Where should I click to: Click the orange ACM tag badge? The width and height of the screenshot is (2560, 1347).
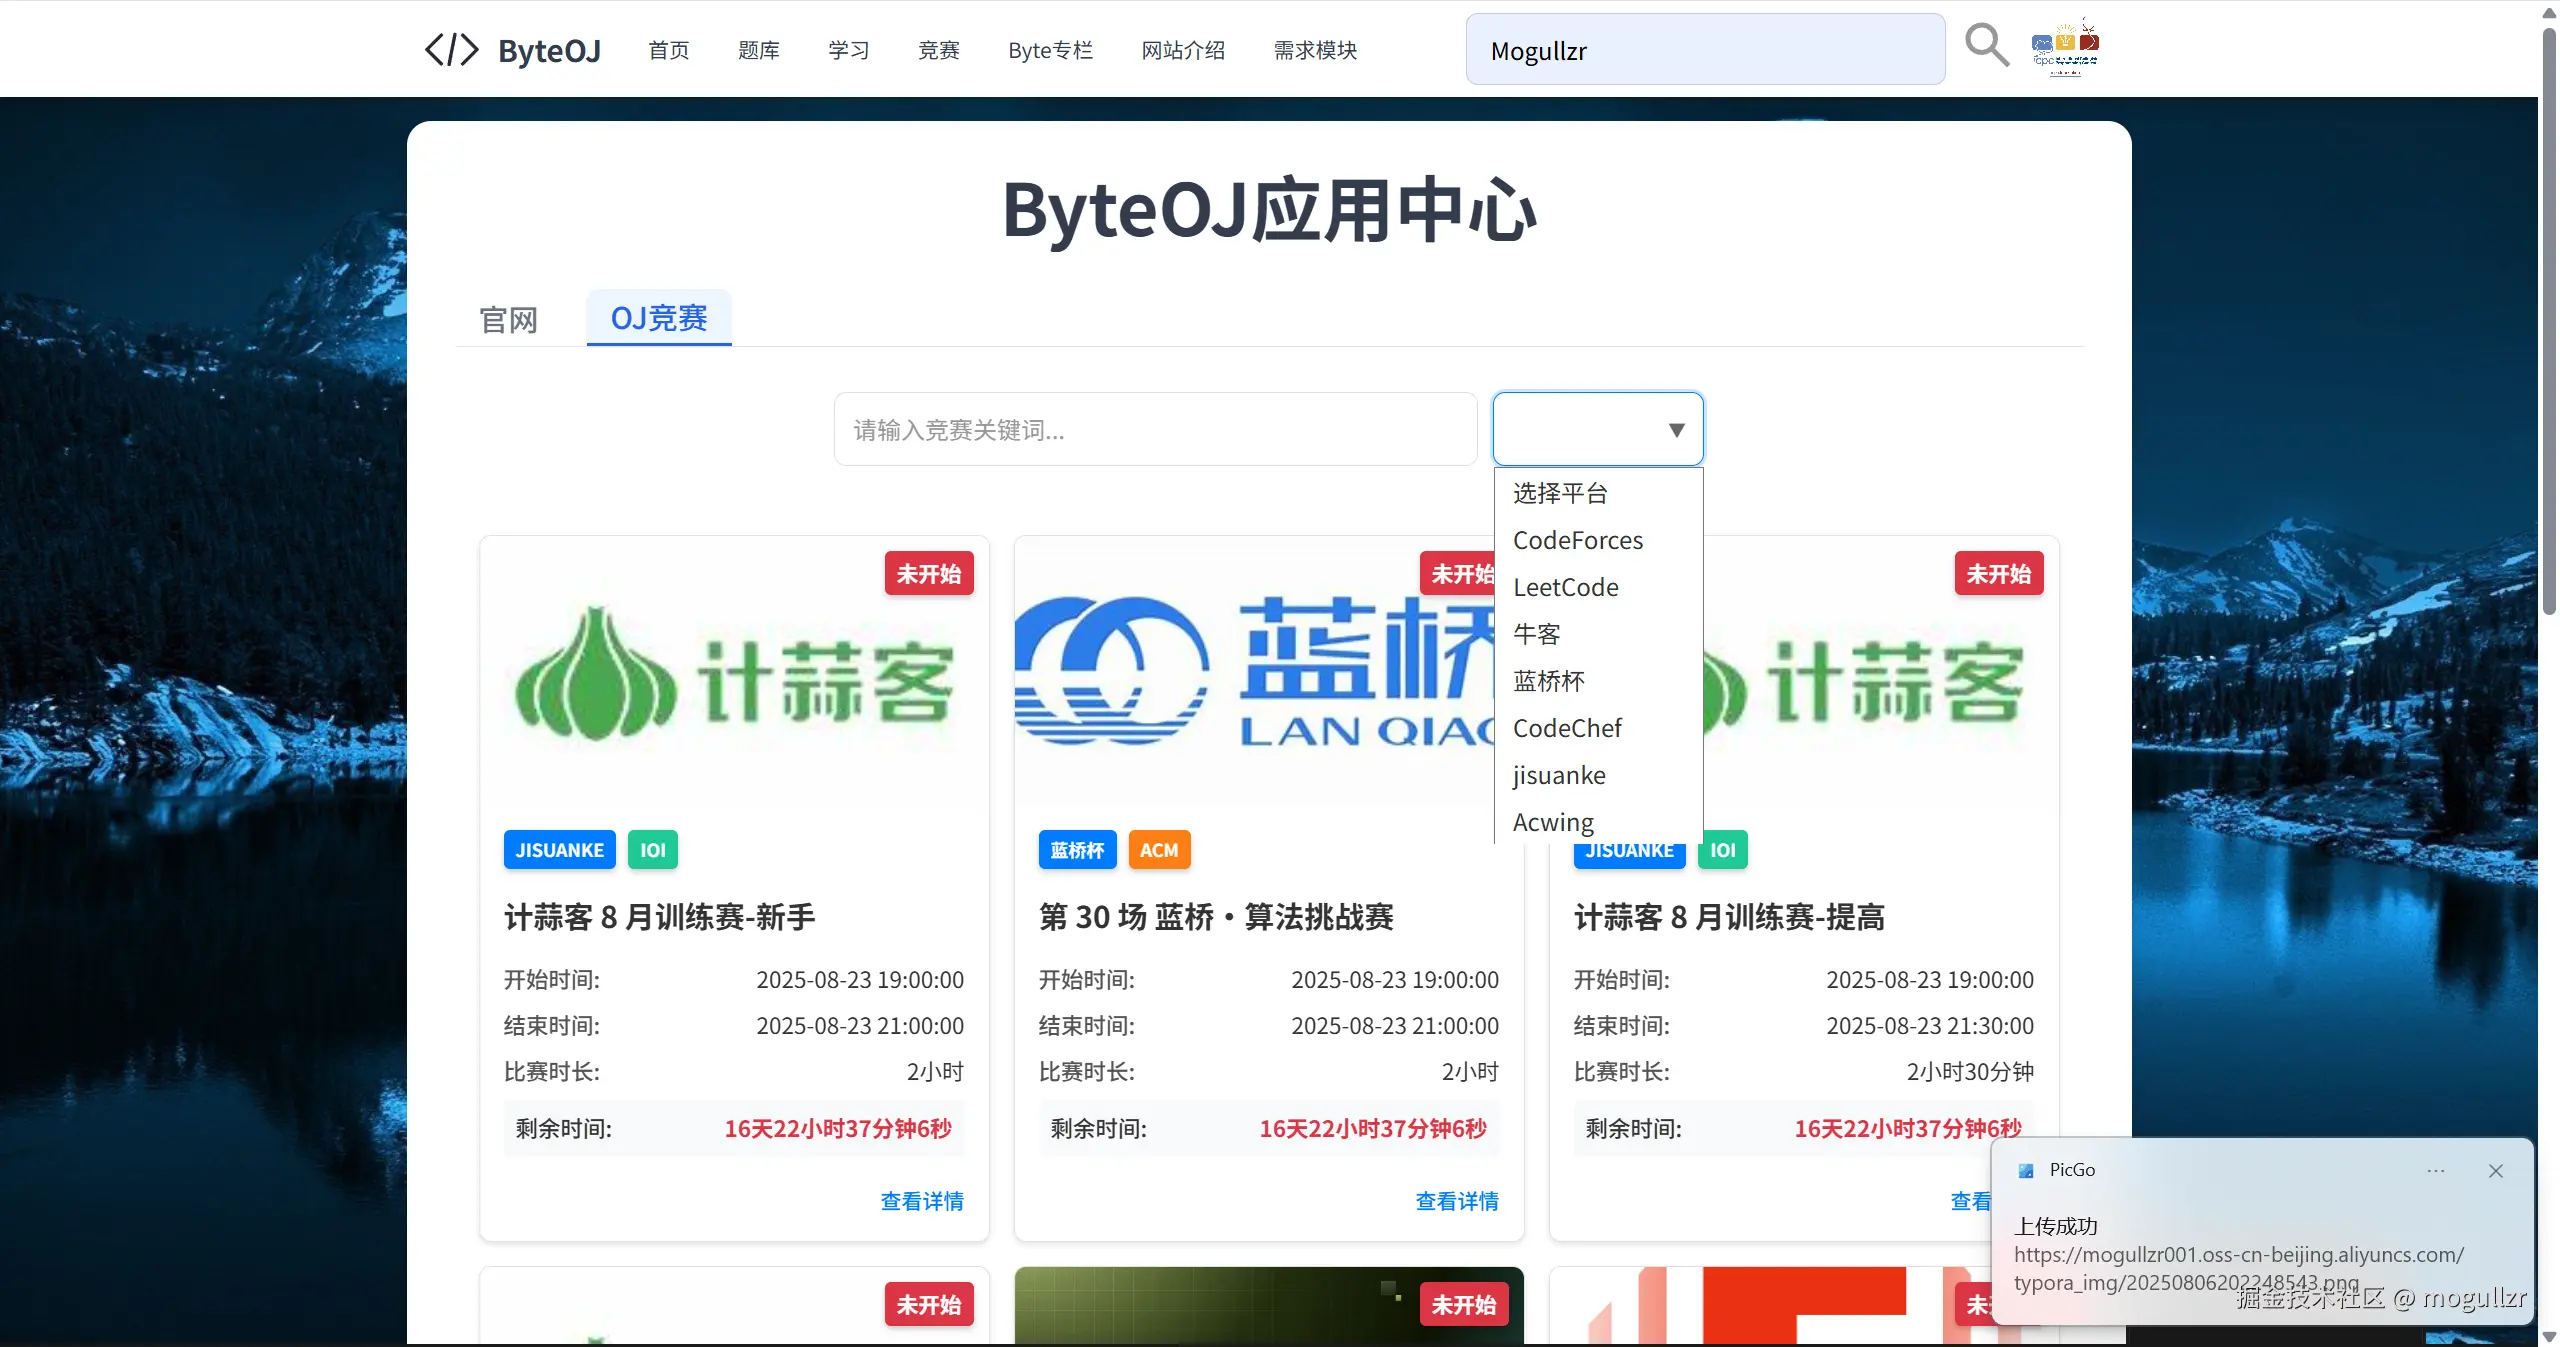pyautogui.click(x=1159, y=850)
